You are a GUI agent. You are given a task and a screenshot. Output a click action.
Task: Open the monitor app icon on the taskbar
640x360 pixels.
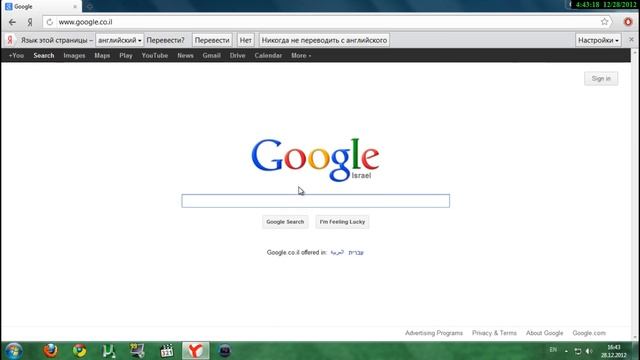click(x=138, y=351)
